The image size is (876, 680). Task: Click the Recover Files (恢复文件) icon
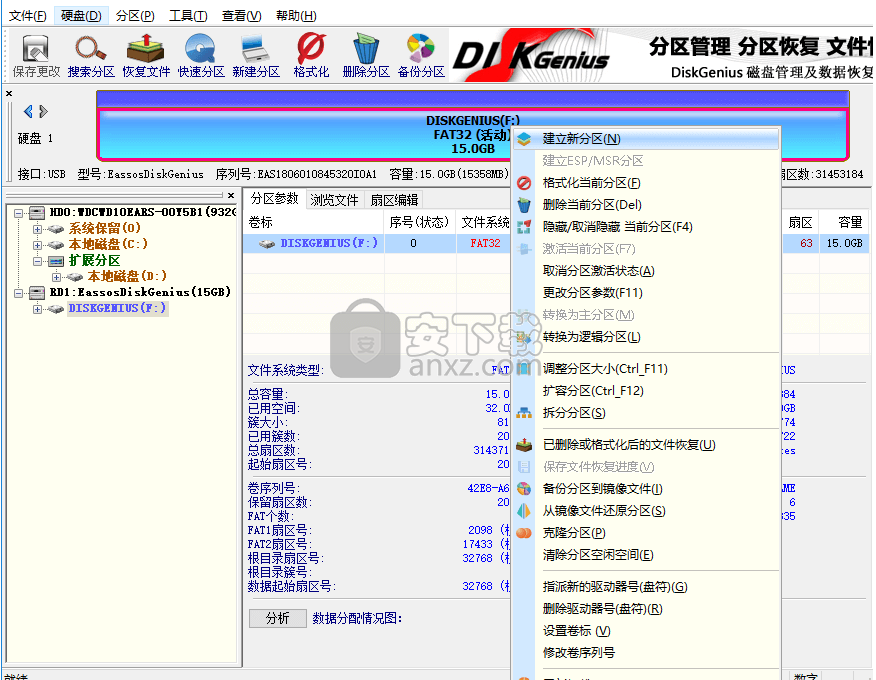point(146,56)
